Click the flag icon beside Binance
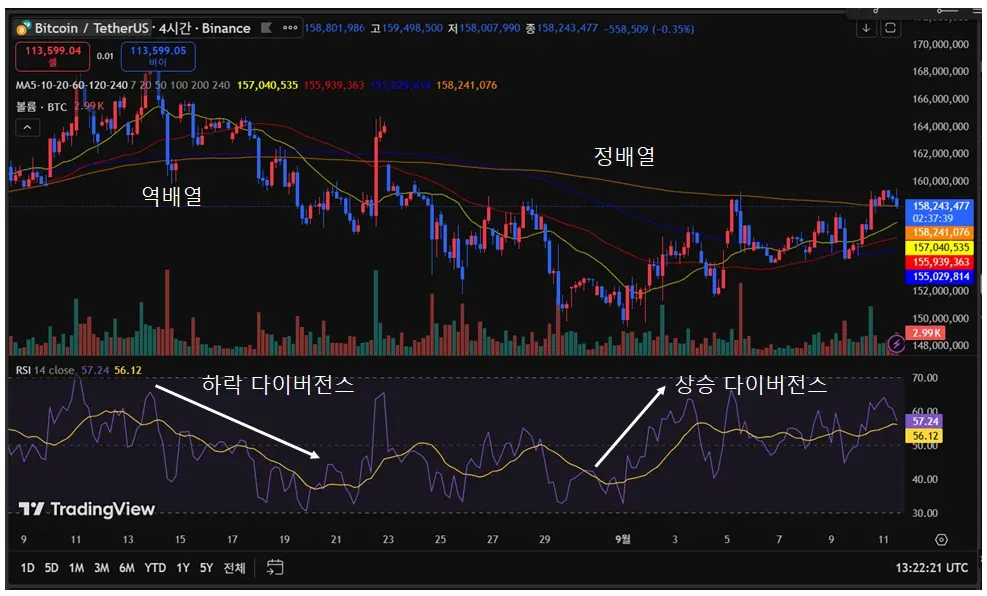This screenshot has width=987, height=596. (x=266, y=28)
